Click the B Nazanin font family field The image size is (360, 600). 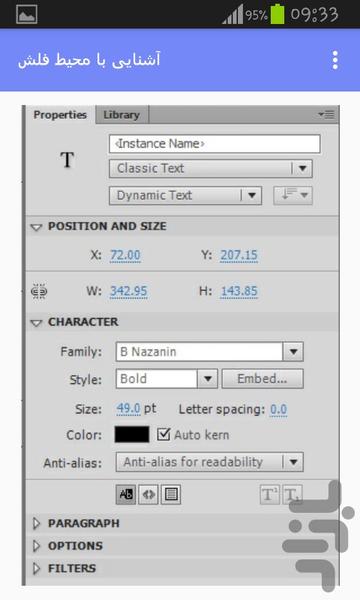[199, 352]
